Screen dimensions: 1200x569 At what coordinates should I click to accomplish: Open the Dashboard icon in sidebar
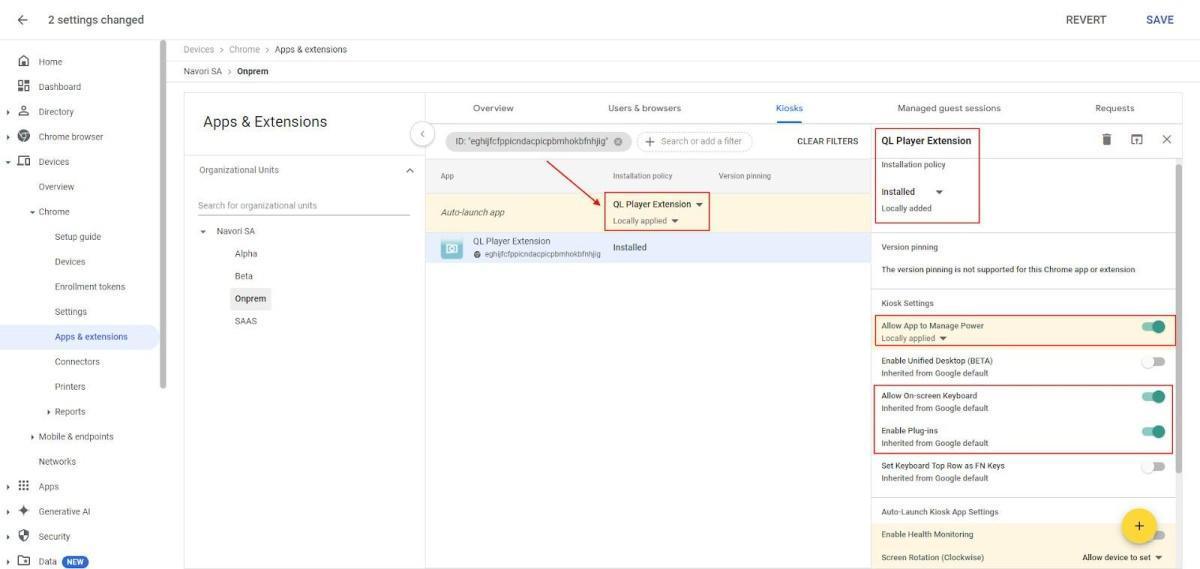(x=23, y=87)
